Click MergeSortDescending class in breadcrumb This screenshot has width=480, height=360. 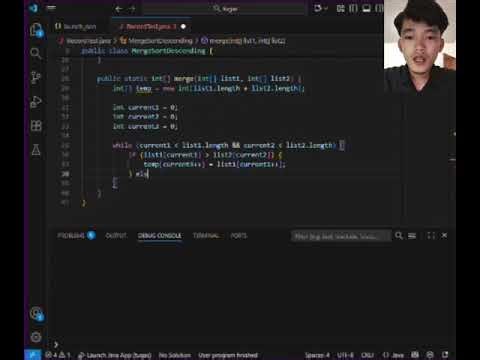160,41
